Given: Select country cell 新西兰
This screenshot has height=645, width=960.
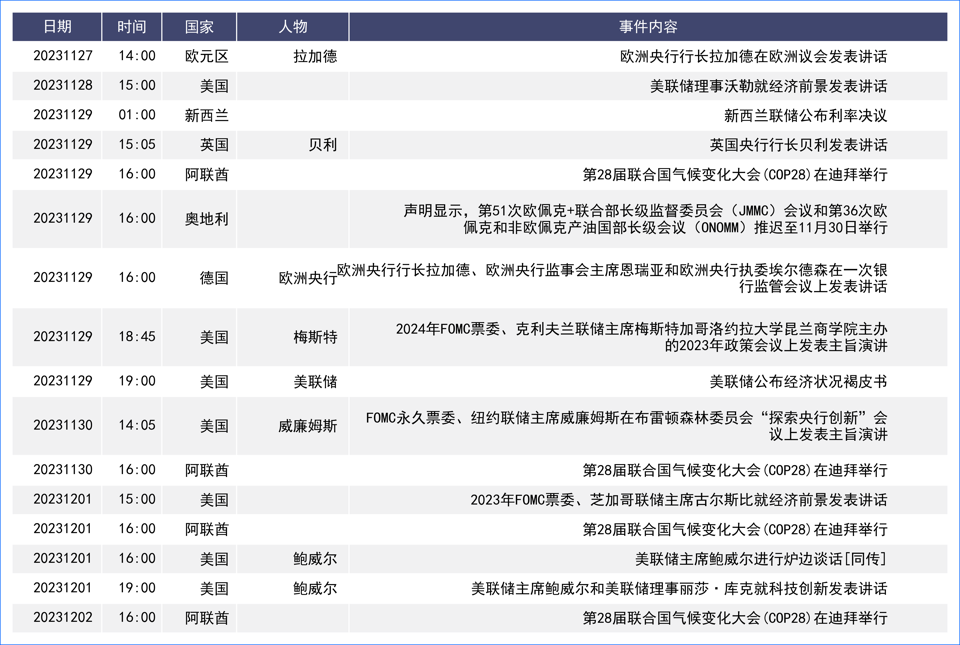Looking at the screenshot, I should [x=207, y=115].
